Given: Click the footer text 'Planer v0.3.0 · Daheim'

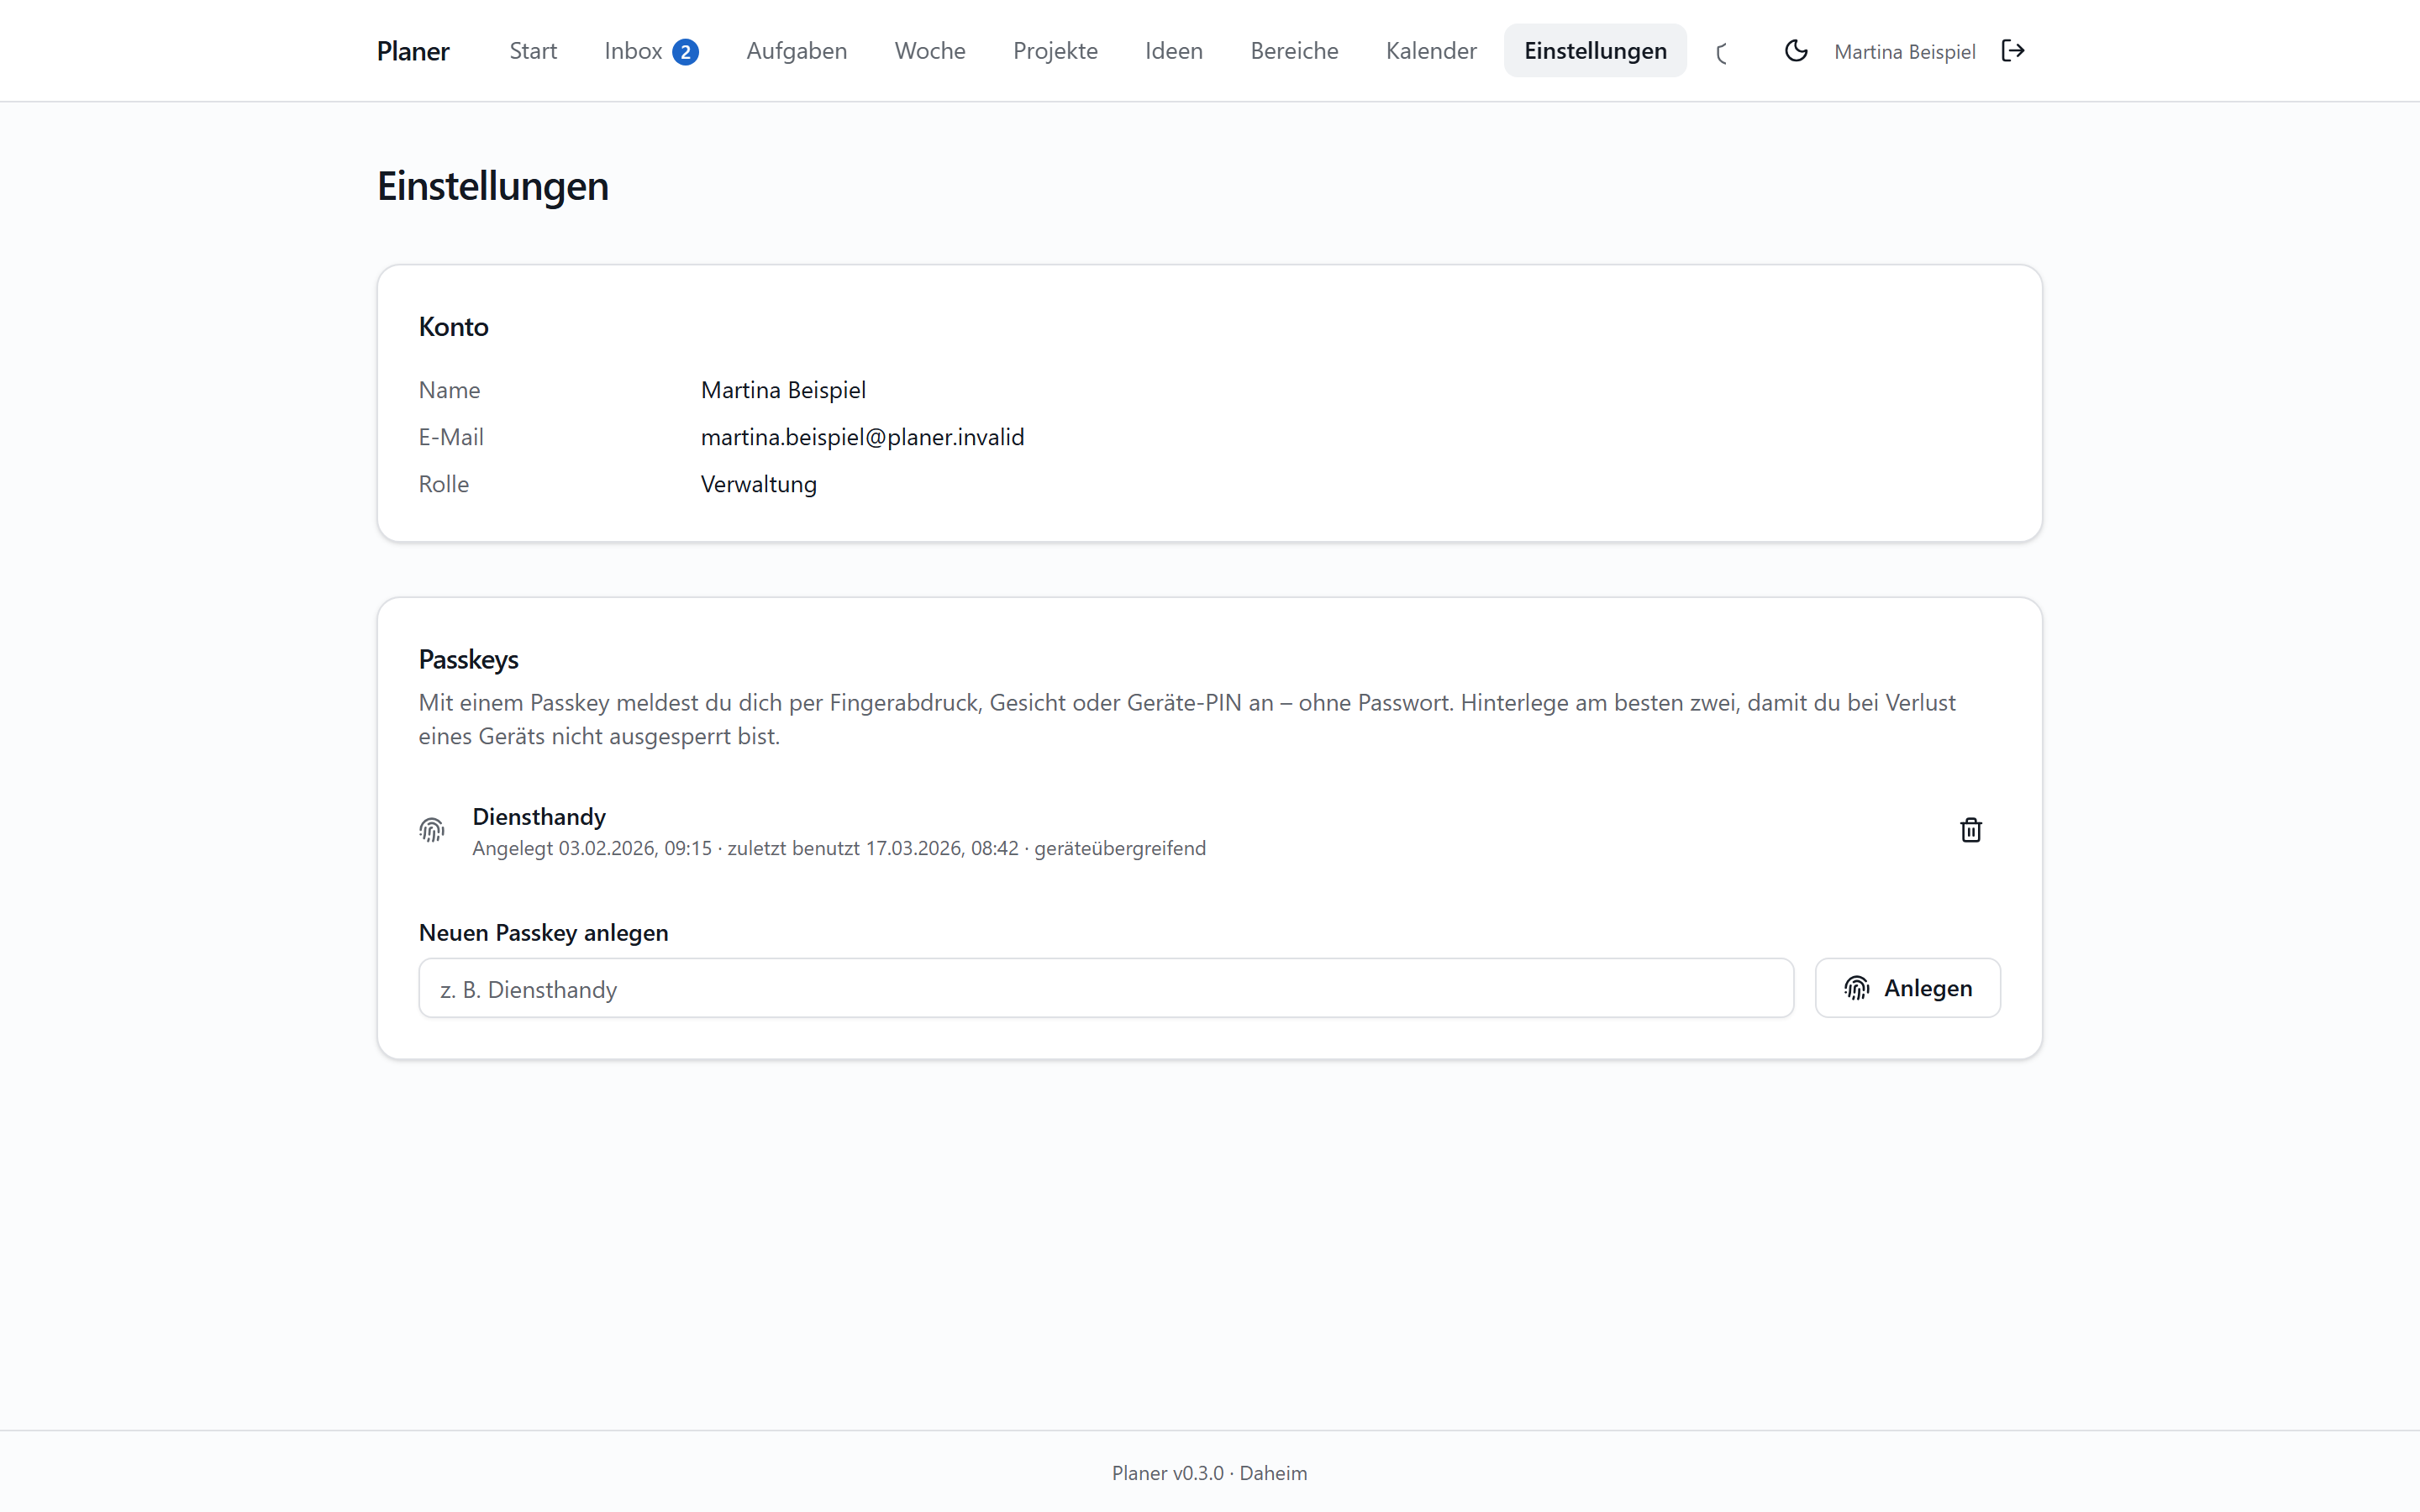Looking at the screenshot, I should coord(1209,1473).
